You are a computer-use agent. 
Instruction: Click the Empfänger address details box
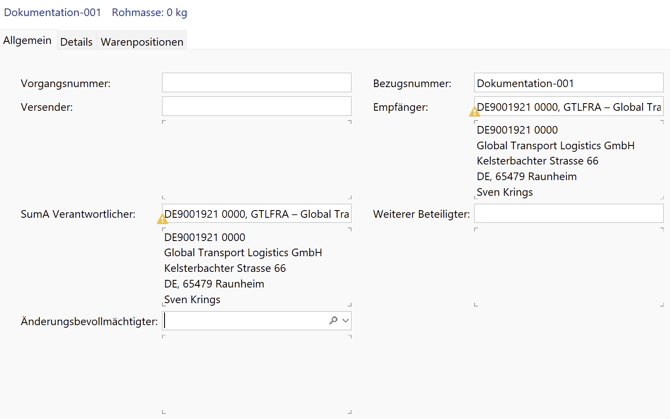568,160
